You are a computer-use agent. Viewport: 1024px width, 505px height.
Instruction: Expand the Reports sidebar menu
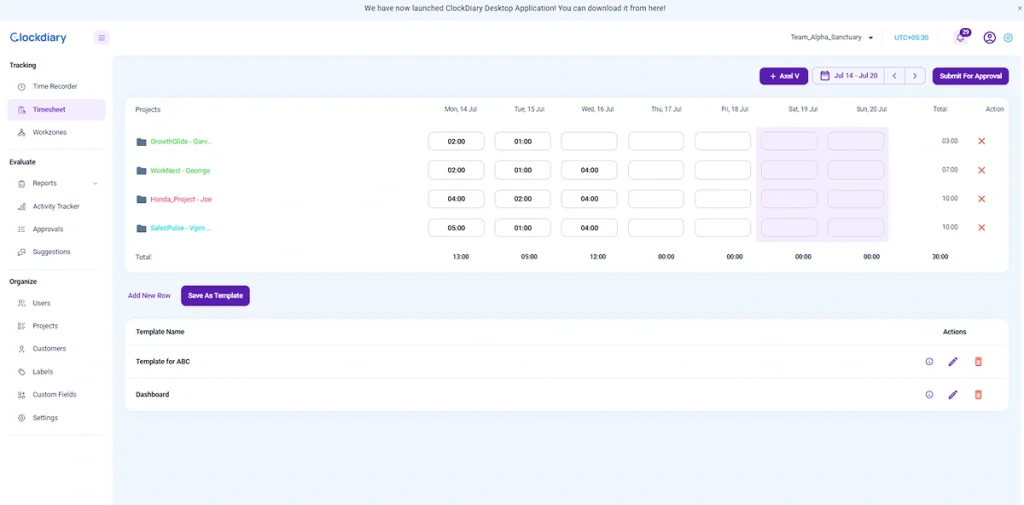coord(56,184)
